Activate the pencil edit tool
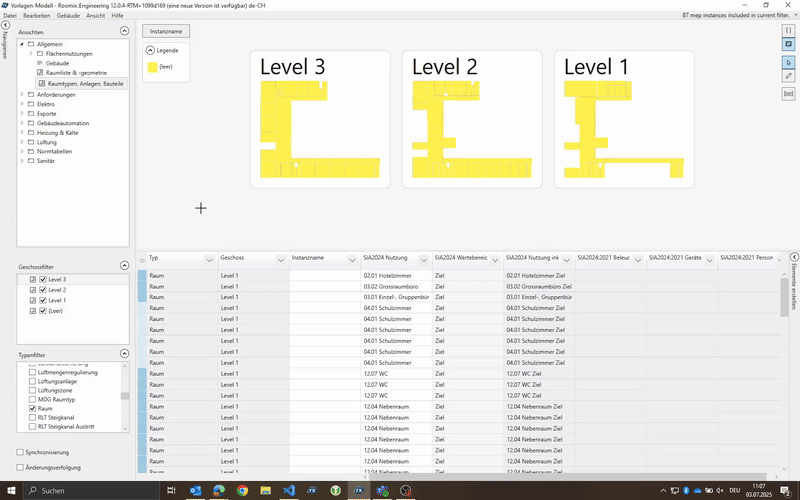Screen dimensions: 800x500 (788, 76)
